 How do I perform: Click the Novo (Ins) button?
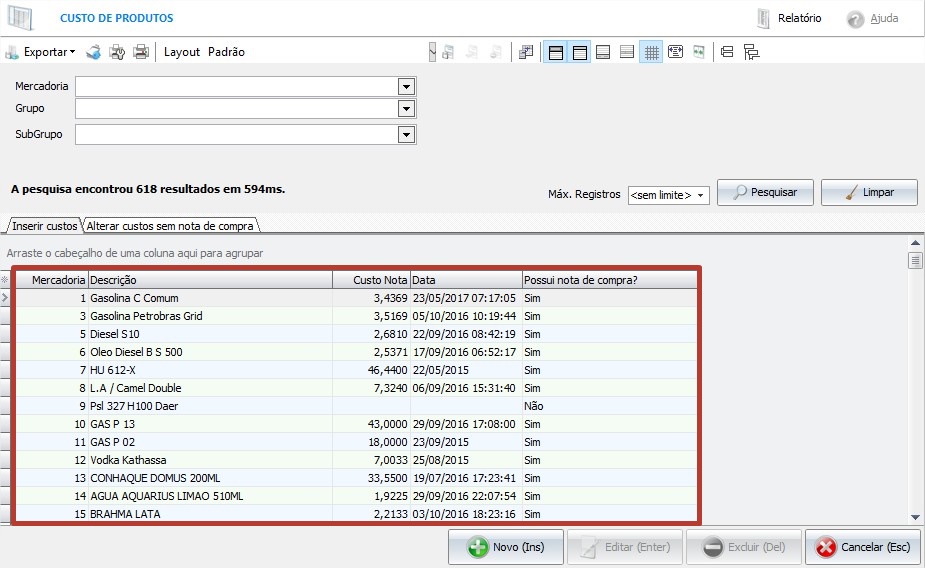click(x=506, y=547)
